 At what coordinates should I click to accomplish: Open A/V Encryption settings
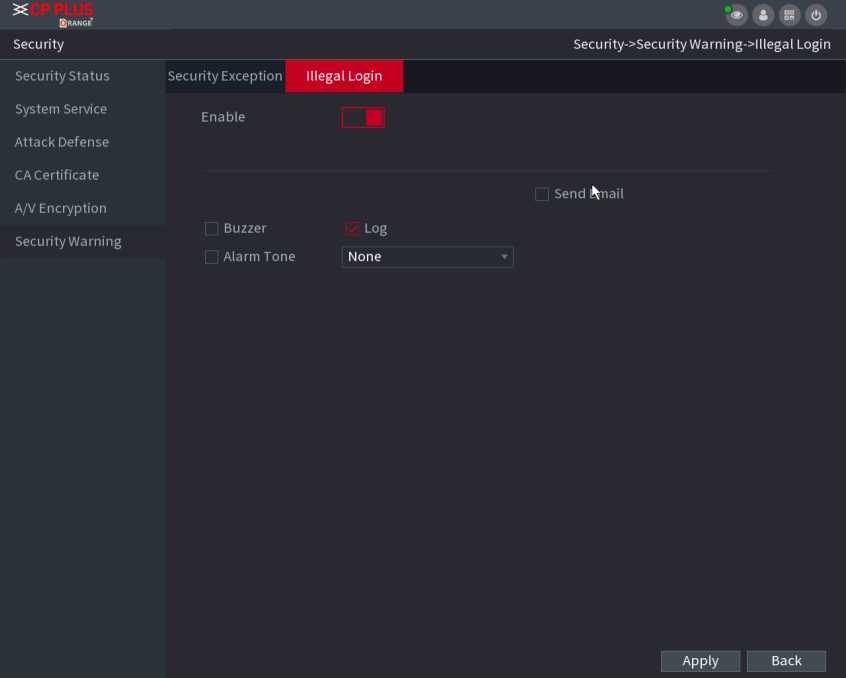[61, 208]
